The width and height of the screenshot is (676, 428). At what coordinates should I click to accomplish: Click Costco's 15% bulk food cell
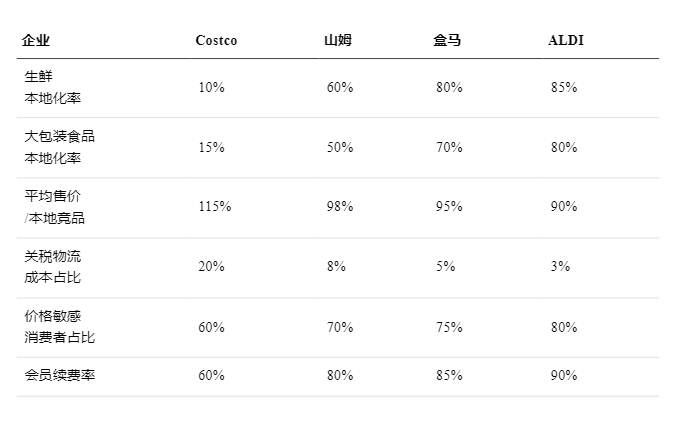pos(211,148)
